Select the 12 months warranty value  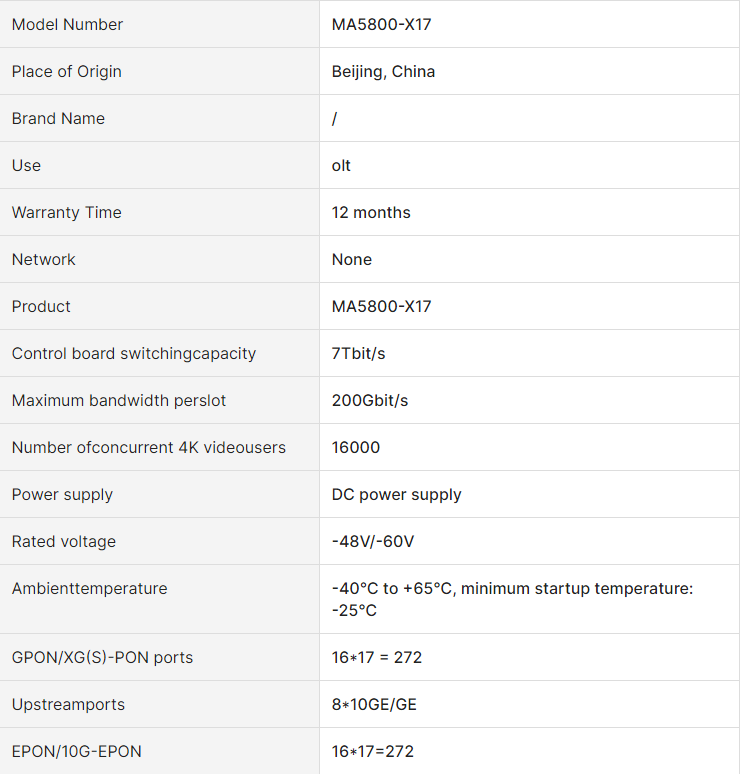pyautogui.click(x=371, y=212)
